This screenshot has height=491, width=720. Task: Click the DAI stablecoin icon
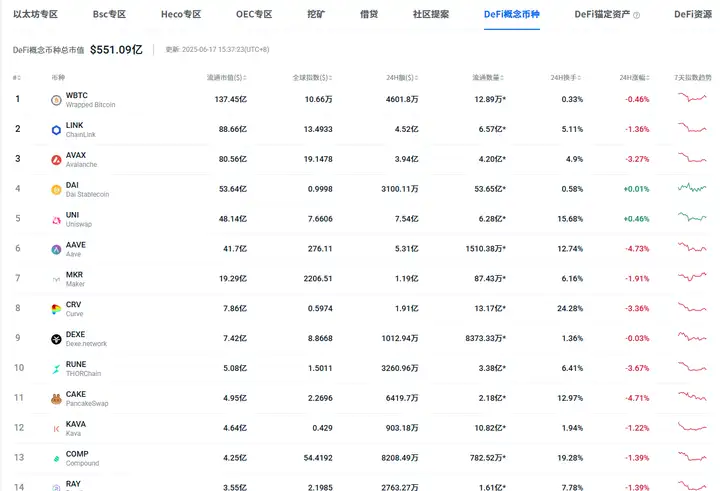[x=56, y=190]
